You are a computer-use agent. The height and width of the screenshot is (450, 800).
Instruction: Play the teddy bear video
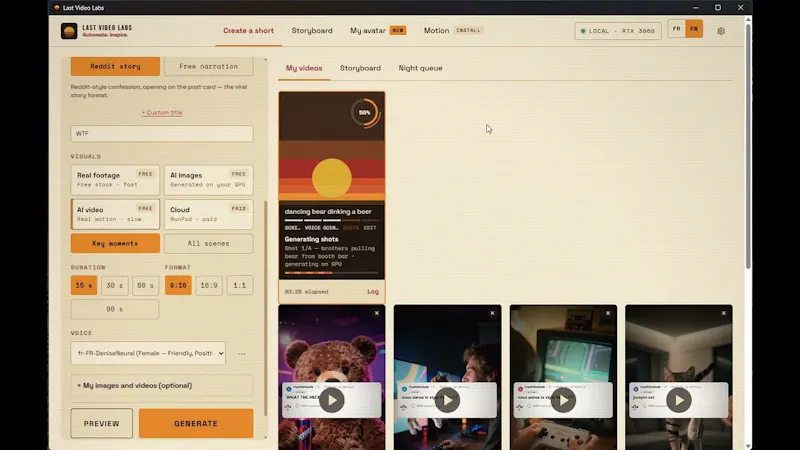[332, 401]
